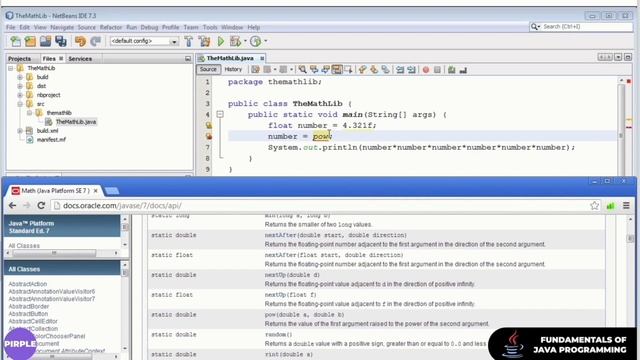Open Profile Project dropdown arrow
640x360 pixels.
click(x=266, y=41)
